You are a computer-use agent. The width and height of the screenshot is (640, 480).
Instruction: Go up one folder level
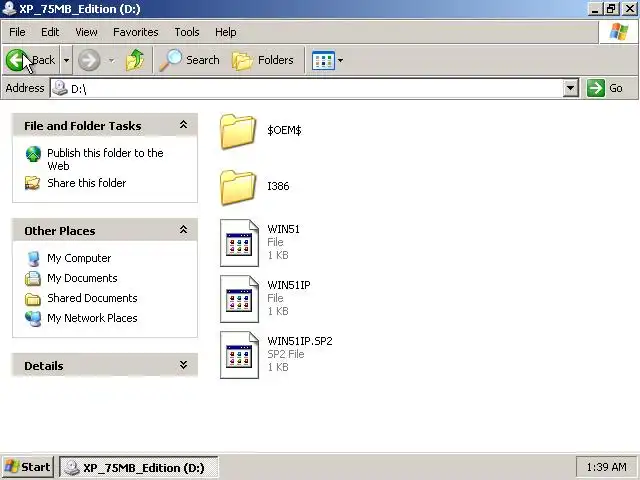click(135, 60)
